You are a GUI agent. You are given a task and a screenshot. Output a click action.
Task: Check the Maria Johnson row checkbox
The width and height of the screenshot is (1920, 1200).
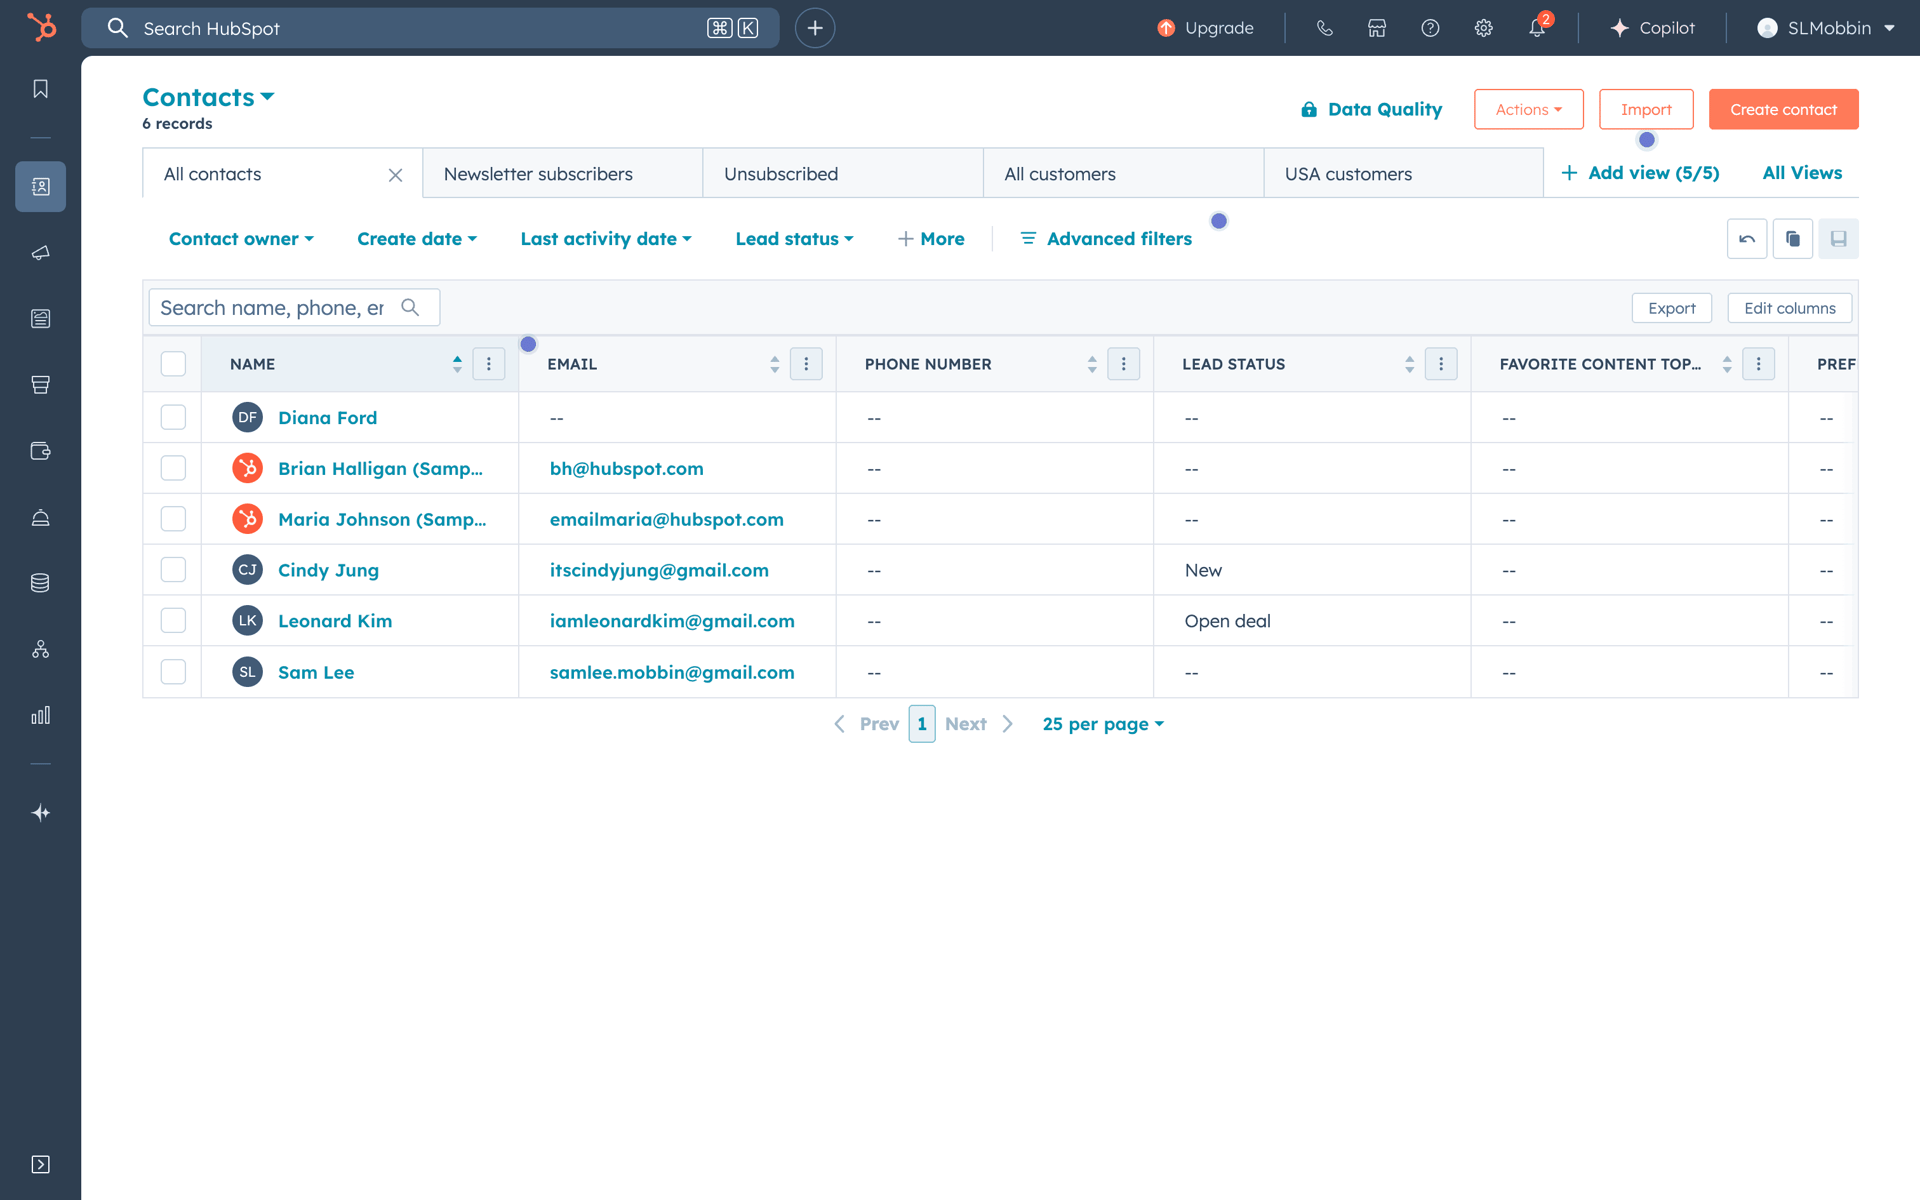173,519
